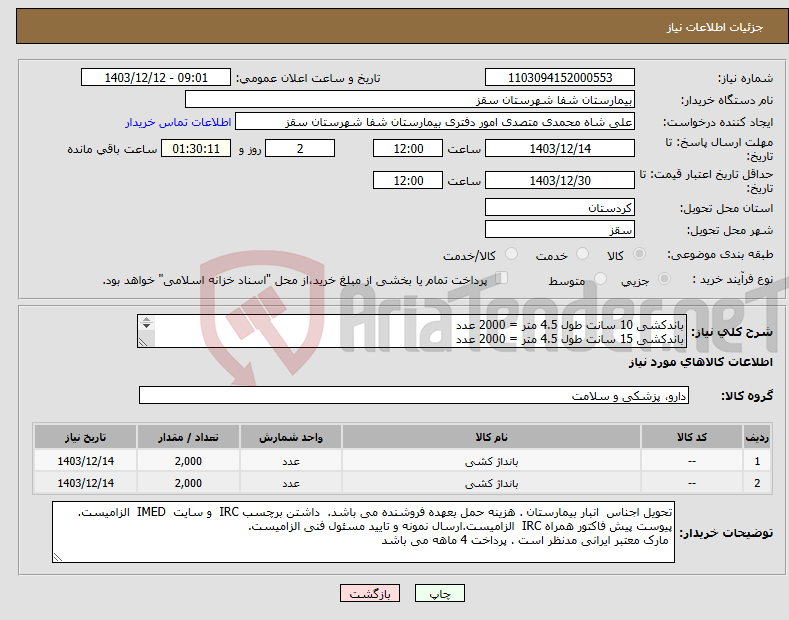
Task: Click the price validity date 1403/12/30 field
Action: coord(560,180)
